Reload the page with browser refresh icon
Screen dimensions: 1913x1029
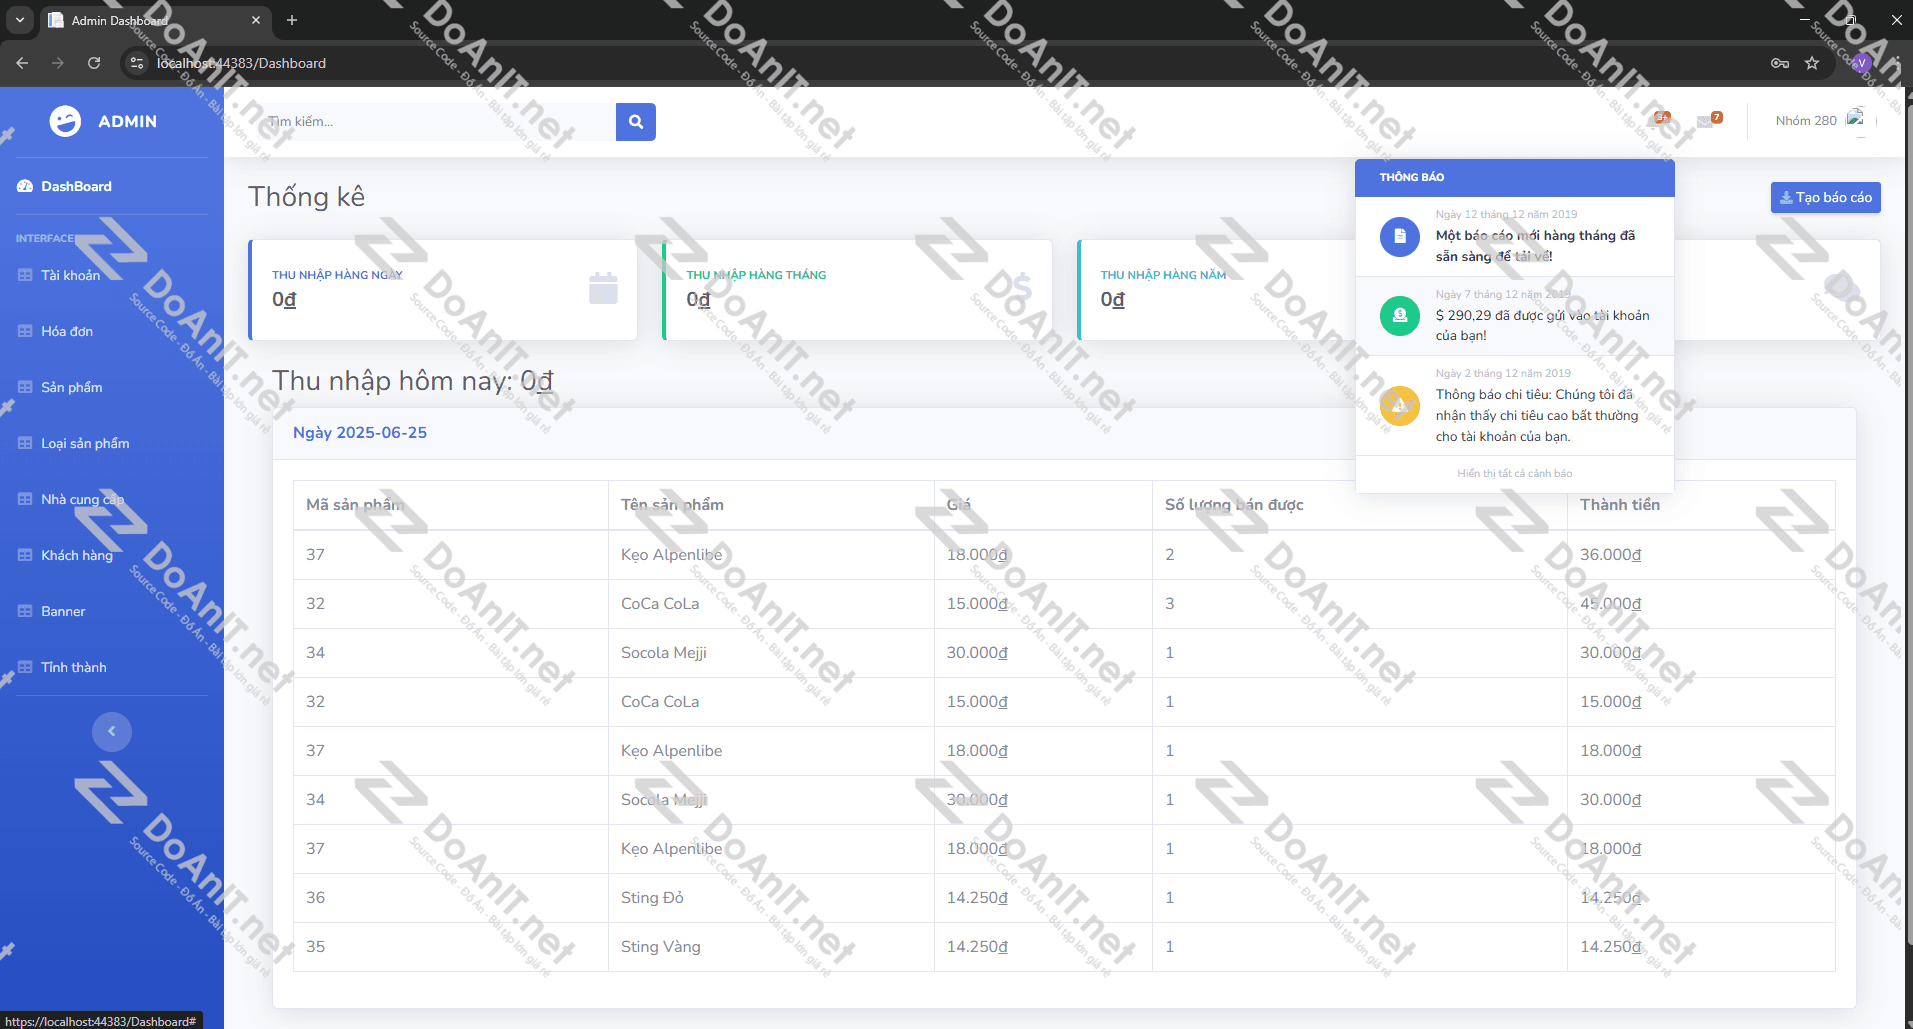tap(94, 63)
